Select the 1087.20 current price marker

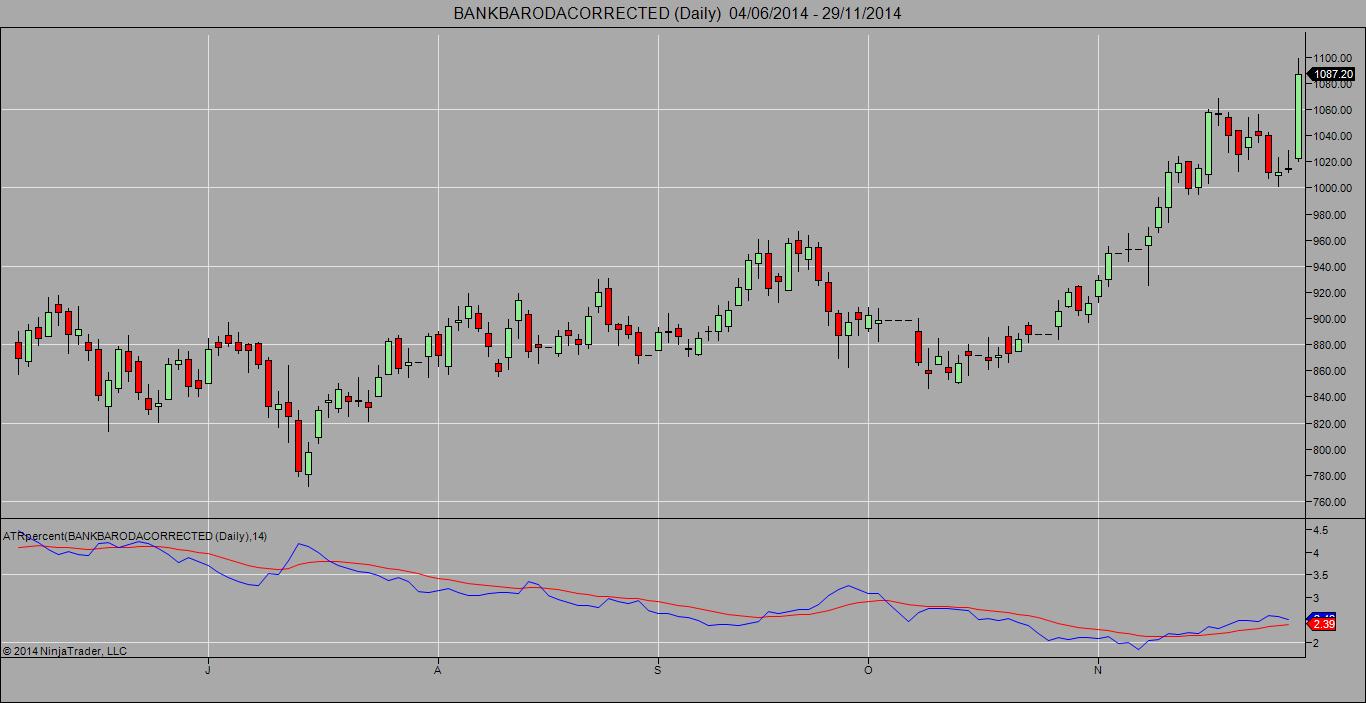click(x=1332, y=74)
